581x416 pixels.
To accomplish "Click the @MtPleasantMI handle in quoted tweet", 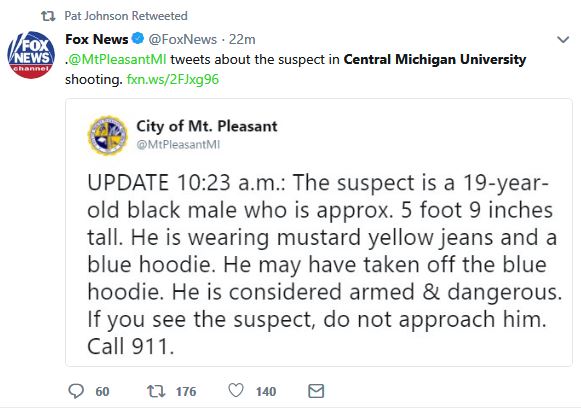I will [x=178, y=144].
